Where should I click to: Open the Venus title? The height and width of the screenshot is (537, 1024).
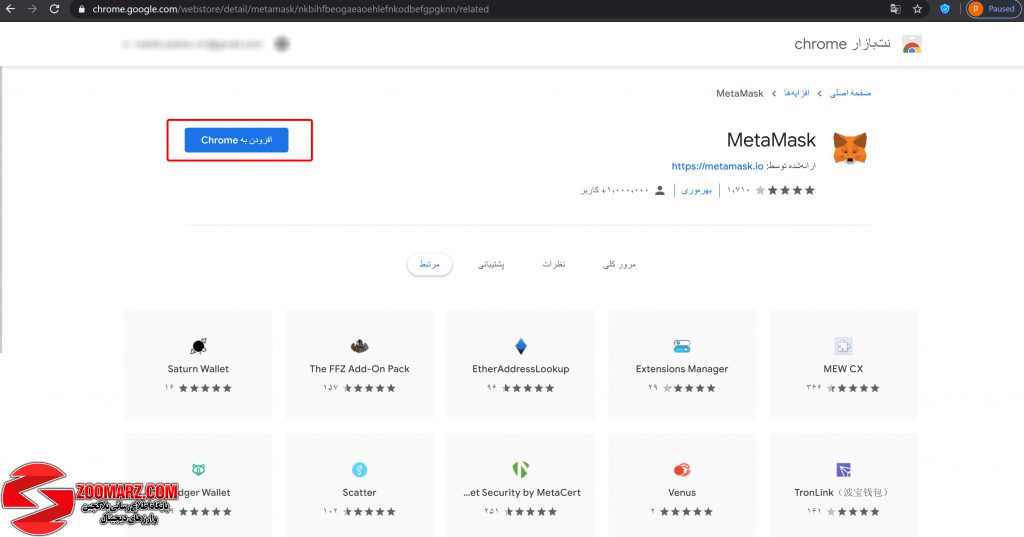point(682,492)
